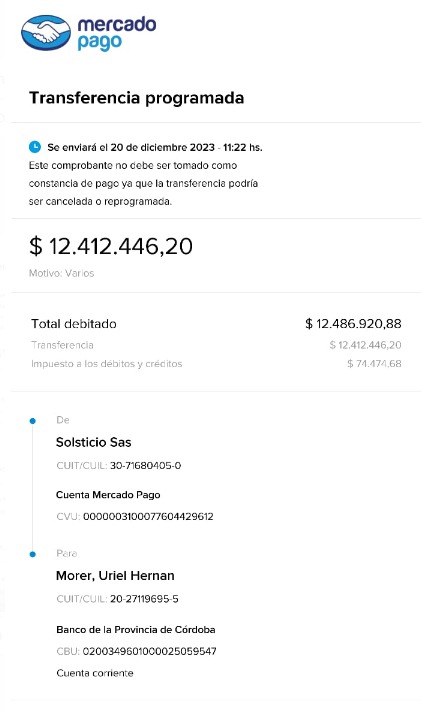Click the blue dot beside Para
421x711 pixels.
point(33,554)
